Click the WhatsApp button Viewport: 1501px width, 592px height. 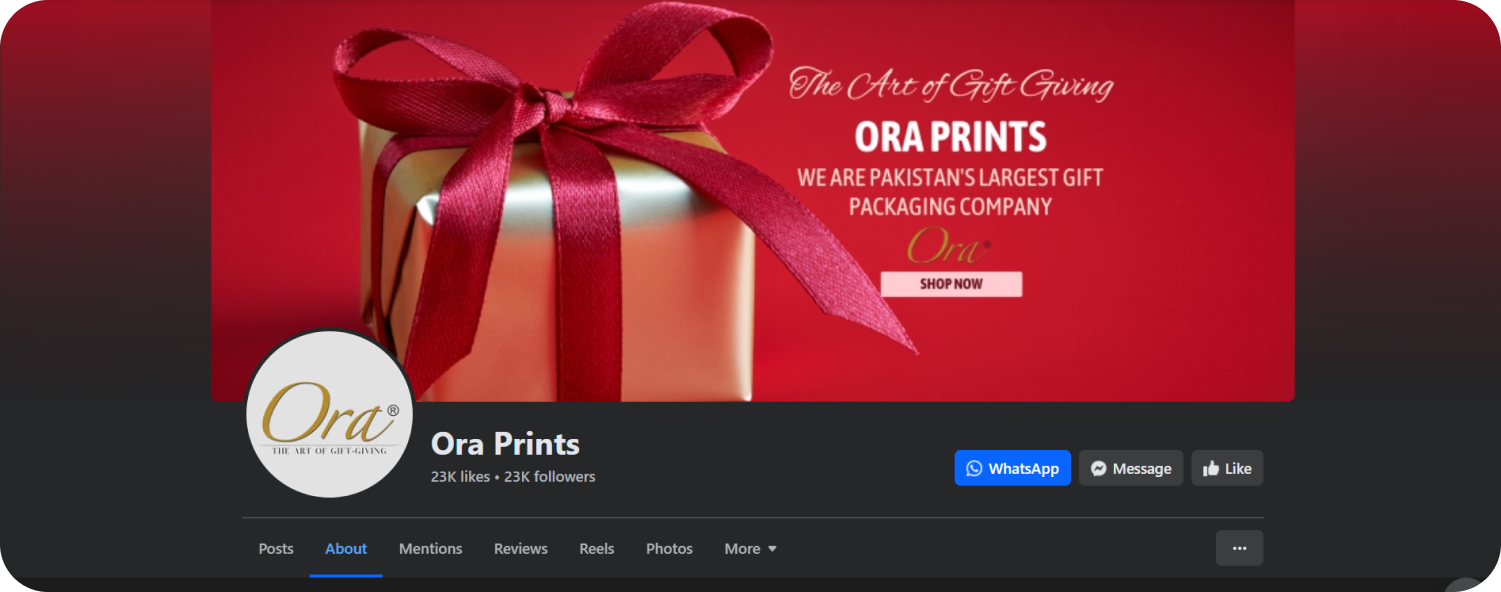[1013, 468]
